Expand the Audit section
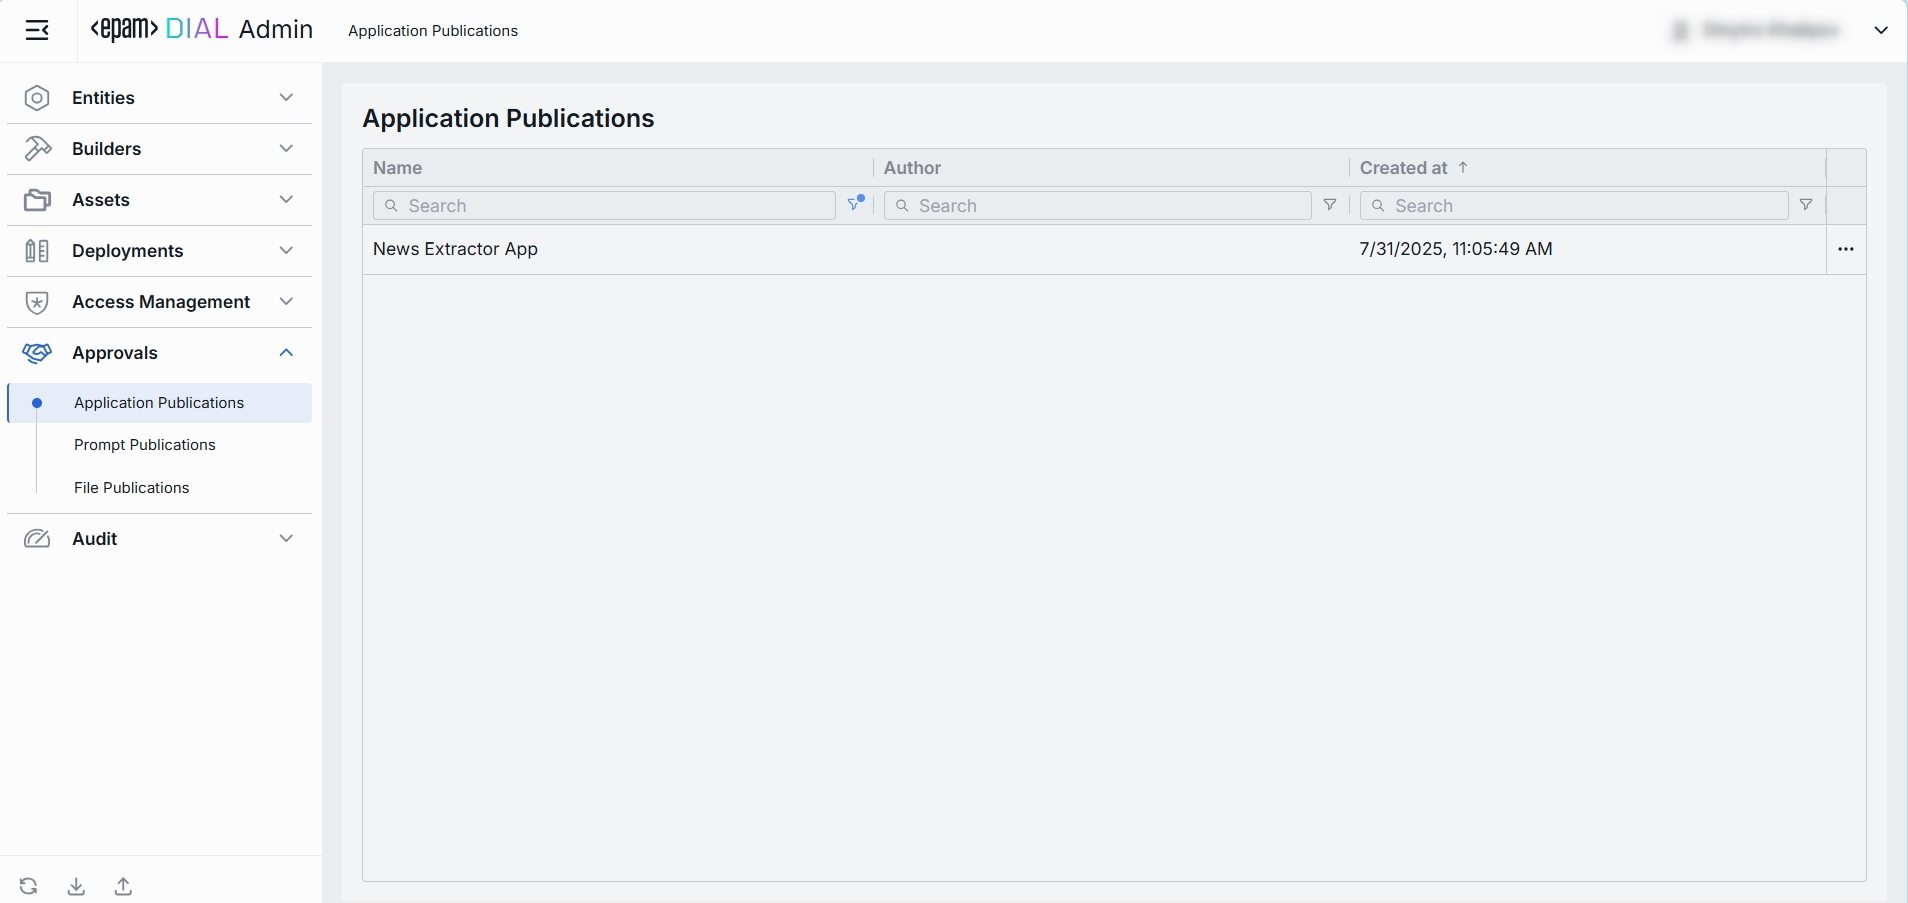Image resolution: width=1908 pixels, height=903 pixels. (159, 539)
